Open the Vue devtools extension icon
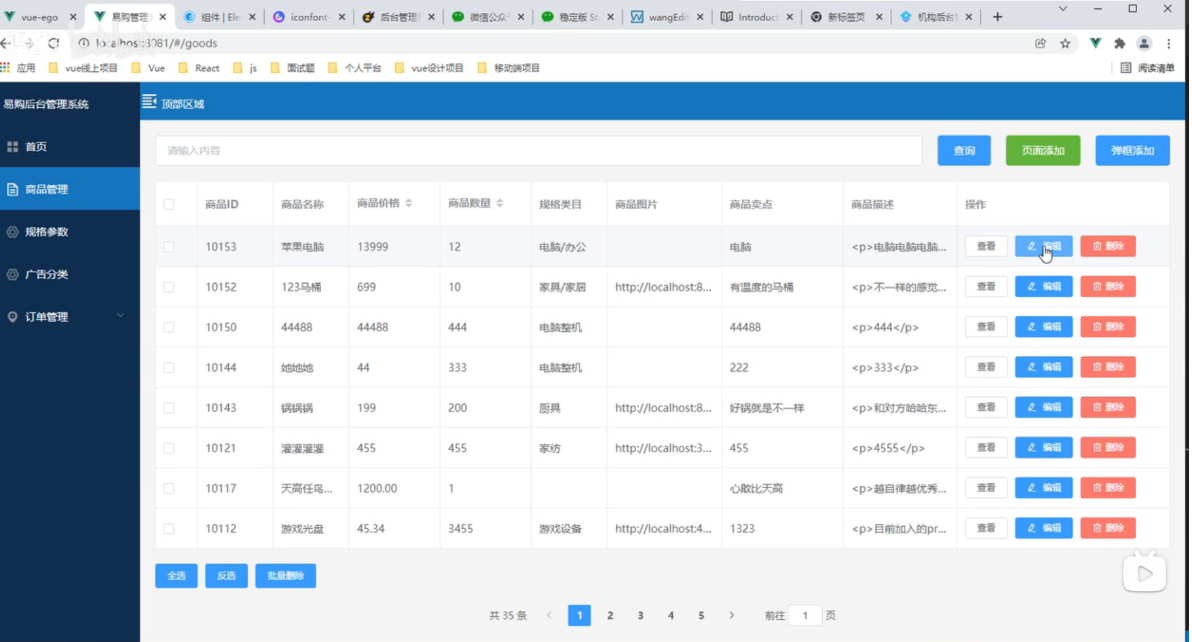Screen dimensions: 1192x642 [1095, 43]
